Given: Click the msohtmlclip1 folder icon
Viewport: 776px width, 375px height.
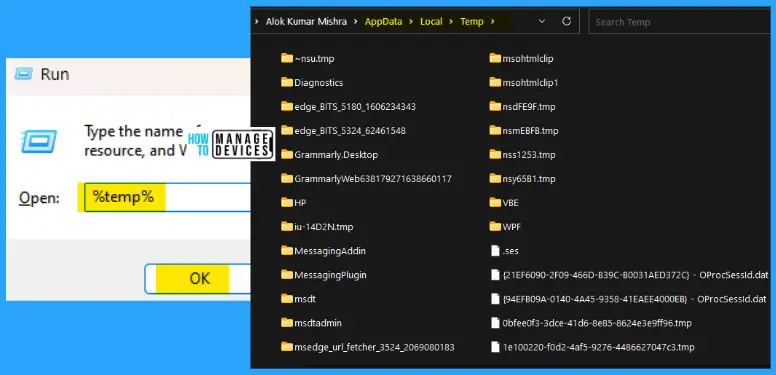Looking at the screenshot, I should 495,82.
